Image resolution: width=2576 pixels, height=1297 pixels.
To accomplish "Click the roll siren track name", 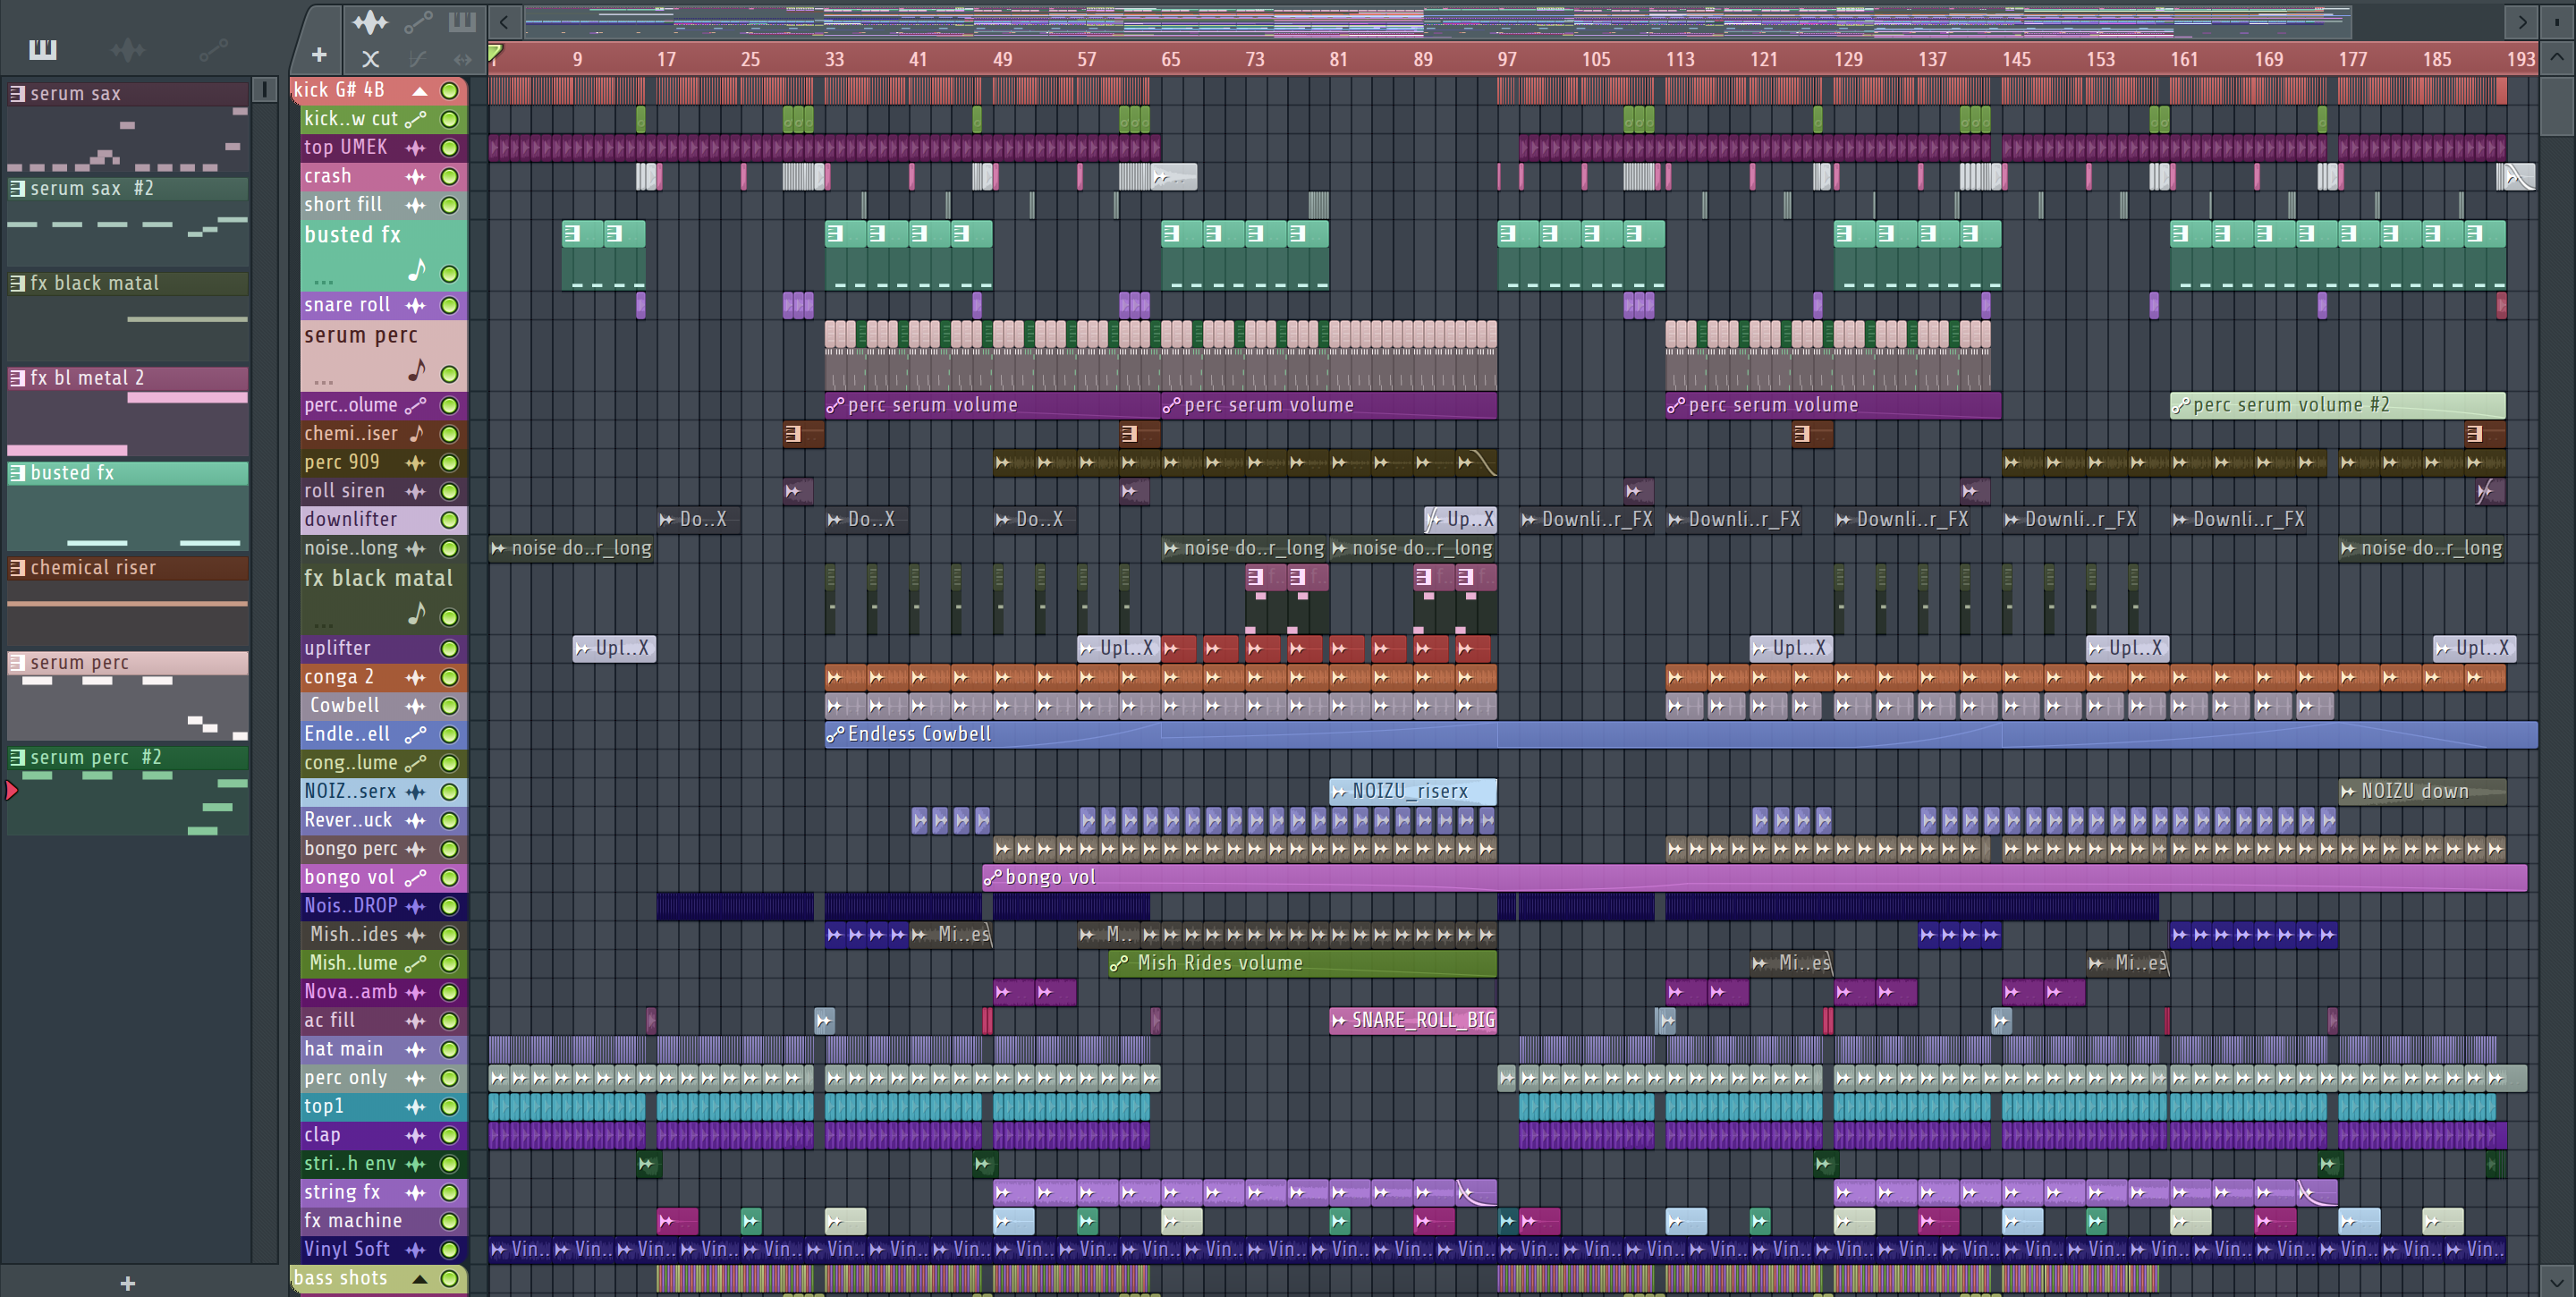I will tap(344, 491).
